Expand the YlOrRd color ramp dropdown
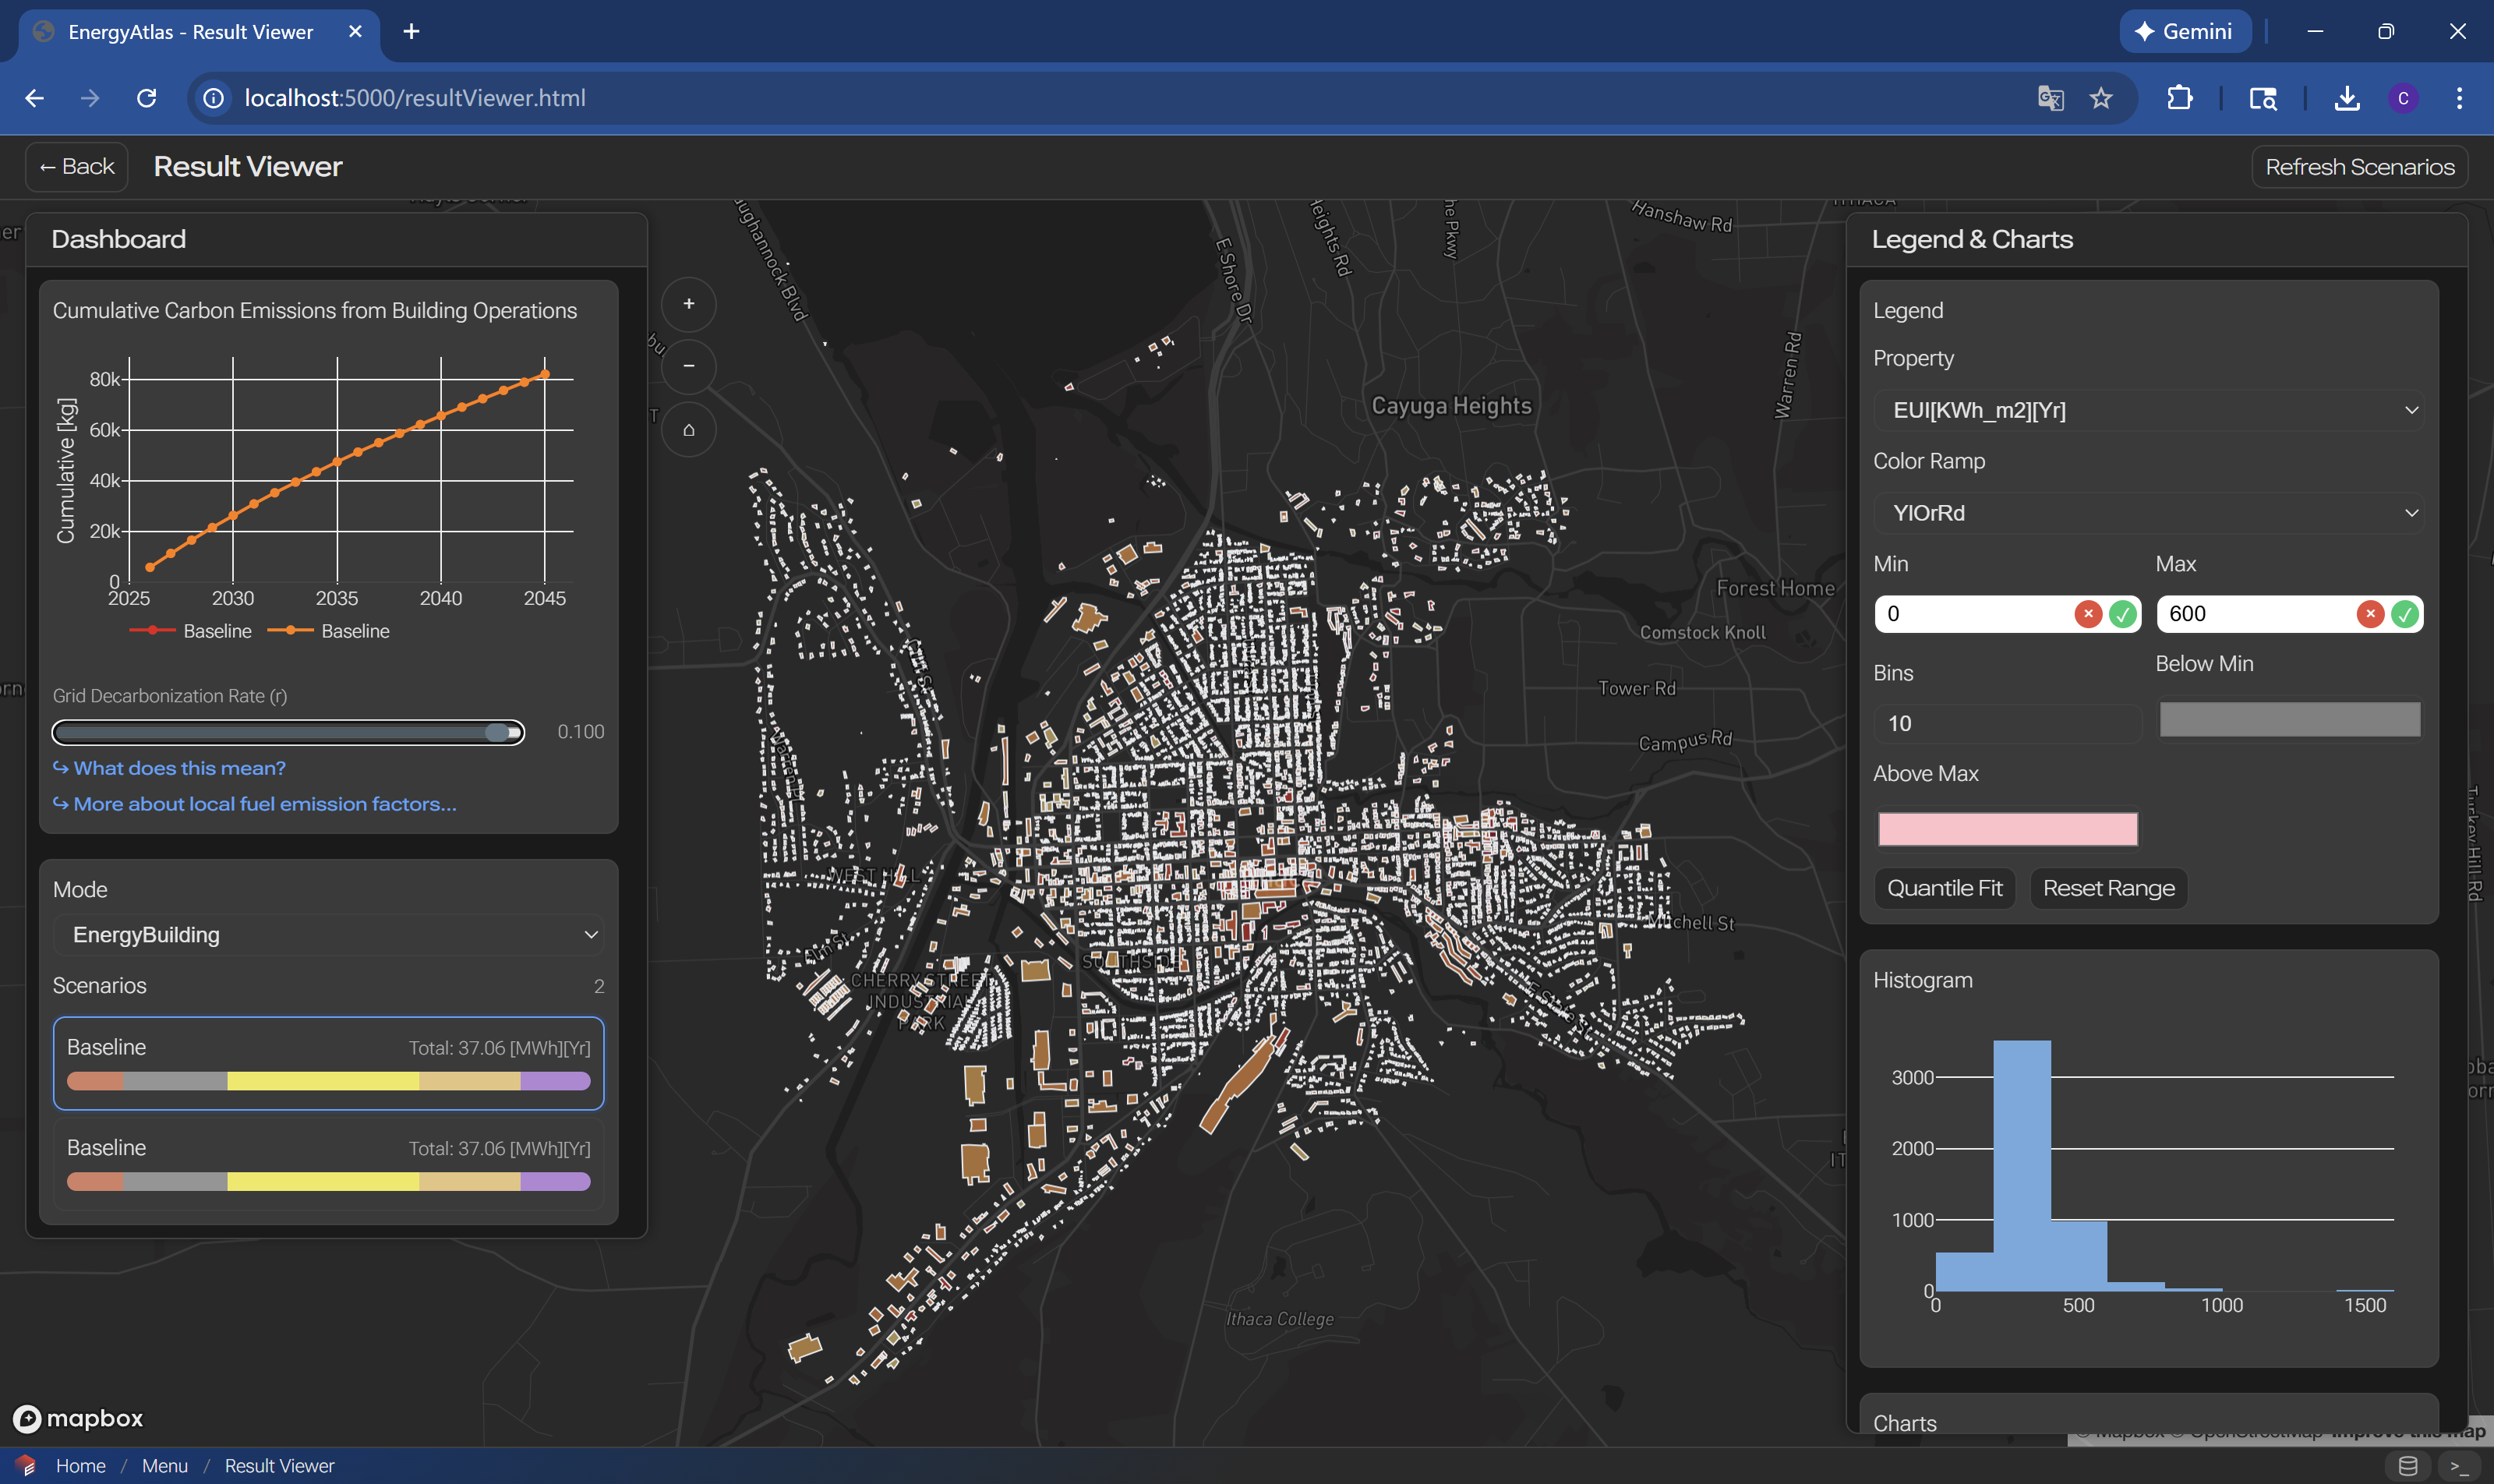This screenshot has height=1484, width=2494. (2147, 513)
